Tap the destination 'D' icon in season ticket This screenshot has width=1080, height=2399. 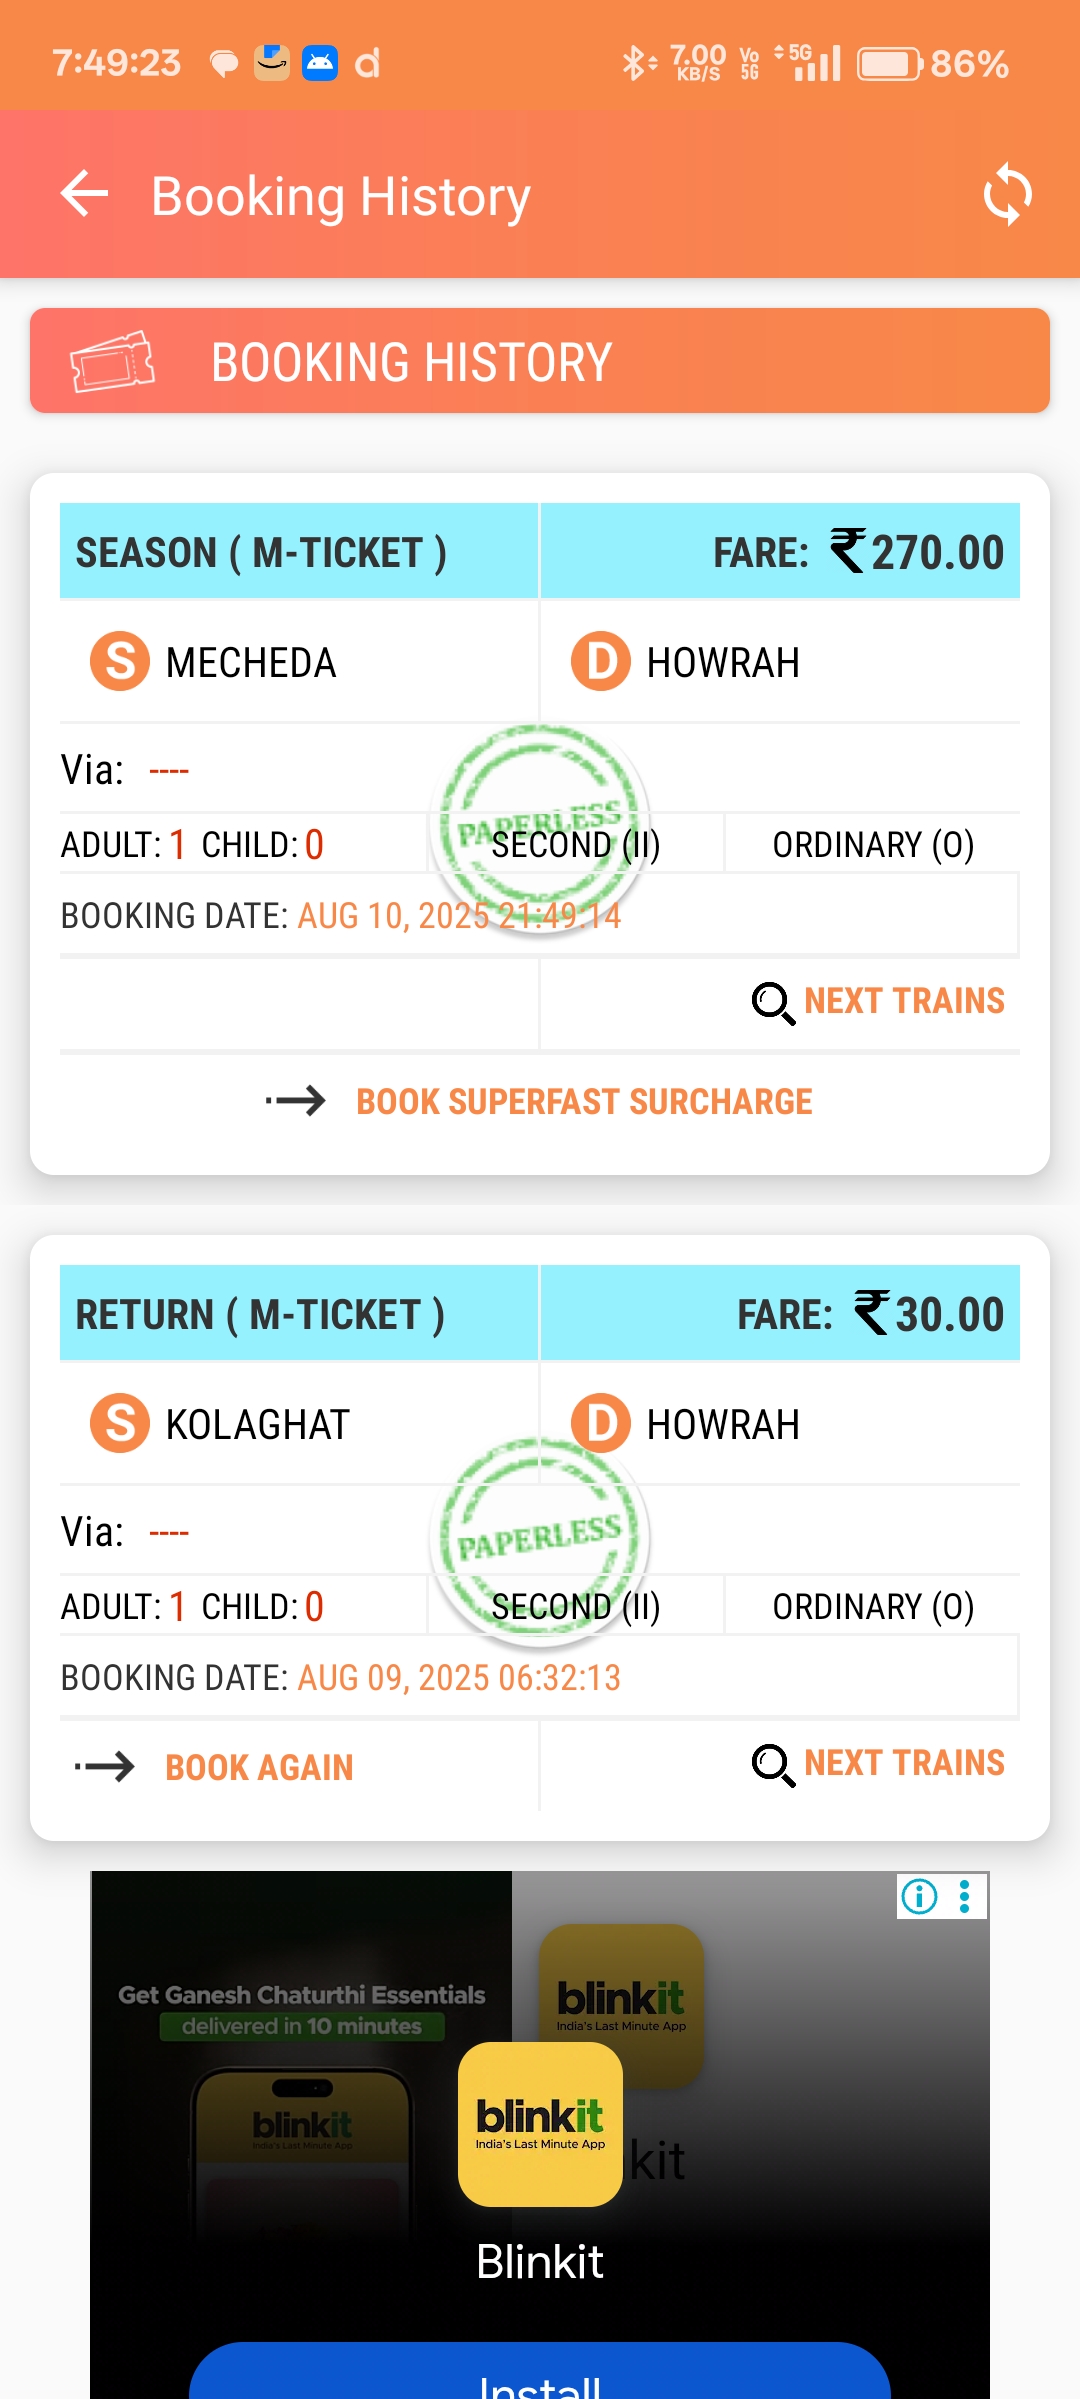601,662
